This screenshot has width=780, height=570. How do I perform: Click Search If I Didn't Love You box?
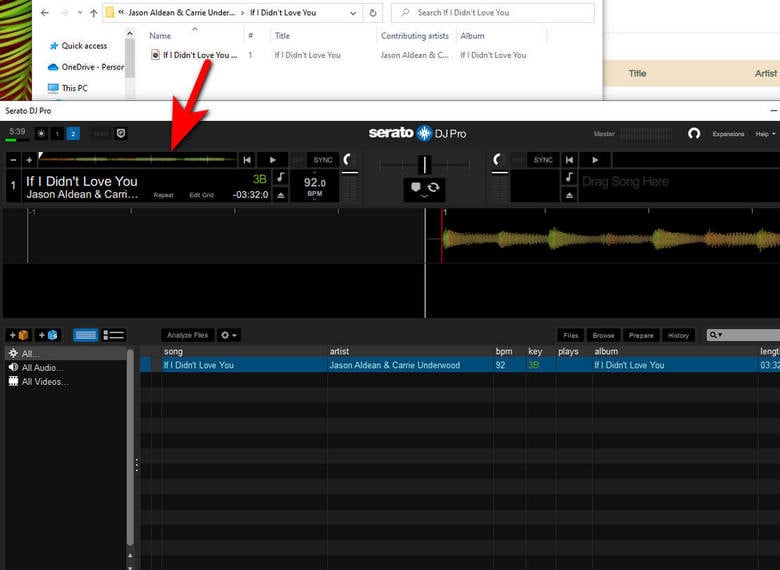tap(492, 13)
